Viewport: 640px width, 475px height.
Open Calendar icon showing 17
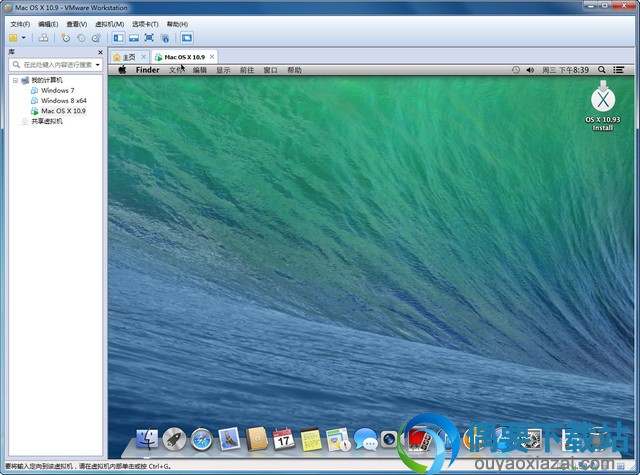pos(284,439)
